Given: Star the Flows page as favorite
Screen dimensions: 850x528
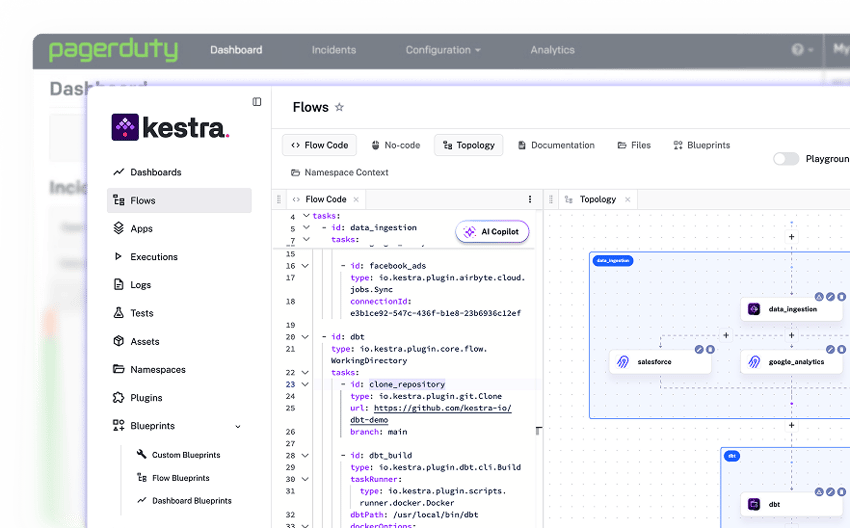Looking at the screenshot, I should pos(339,108).
